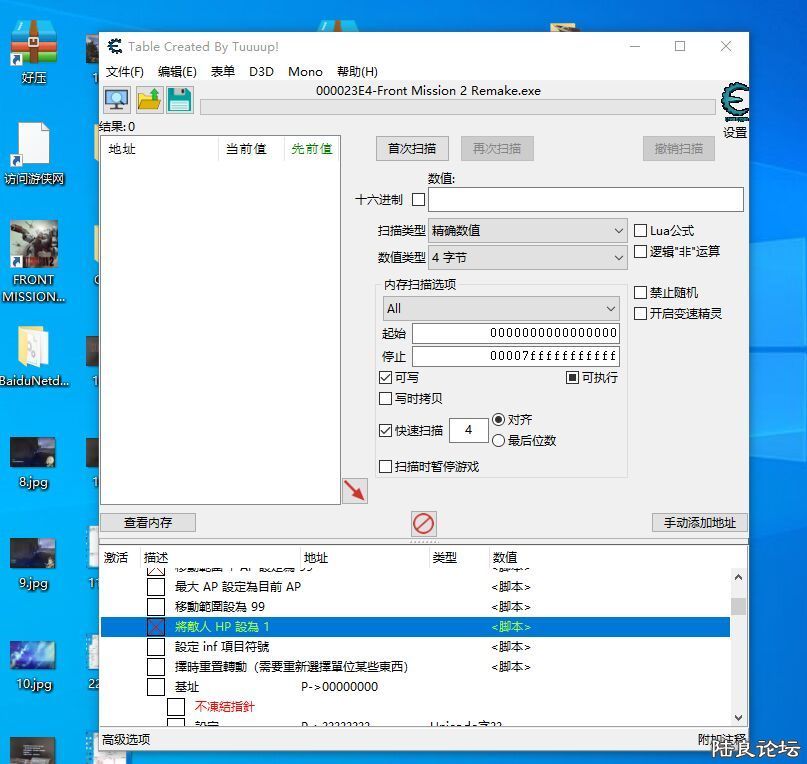Select the 最后位数 radio button
This screenshot has height=764, width=807.
pos(499,440)
